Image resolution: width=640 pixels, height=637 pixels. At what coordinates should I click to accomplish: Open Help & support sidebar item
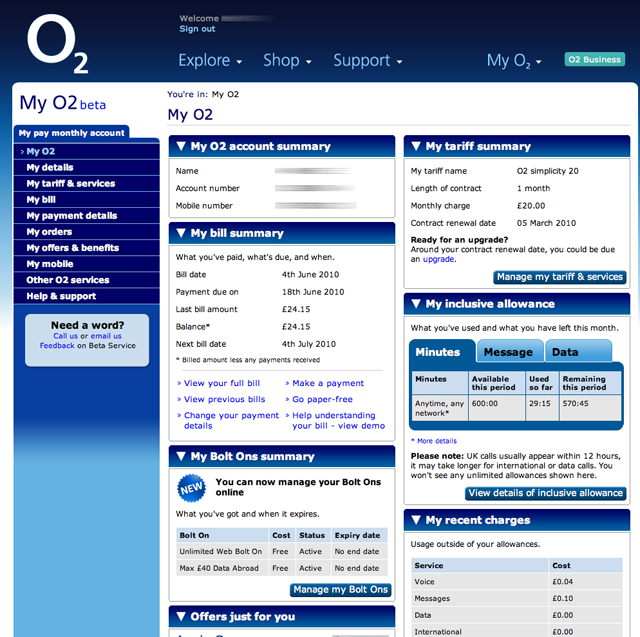(x=87, y=296)
